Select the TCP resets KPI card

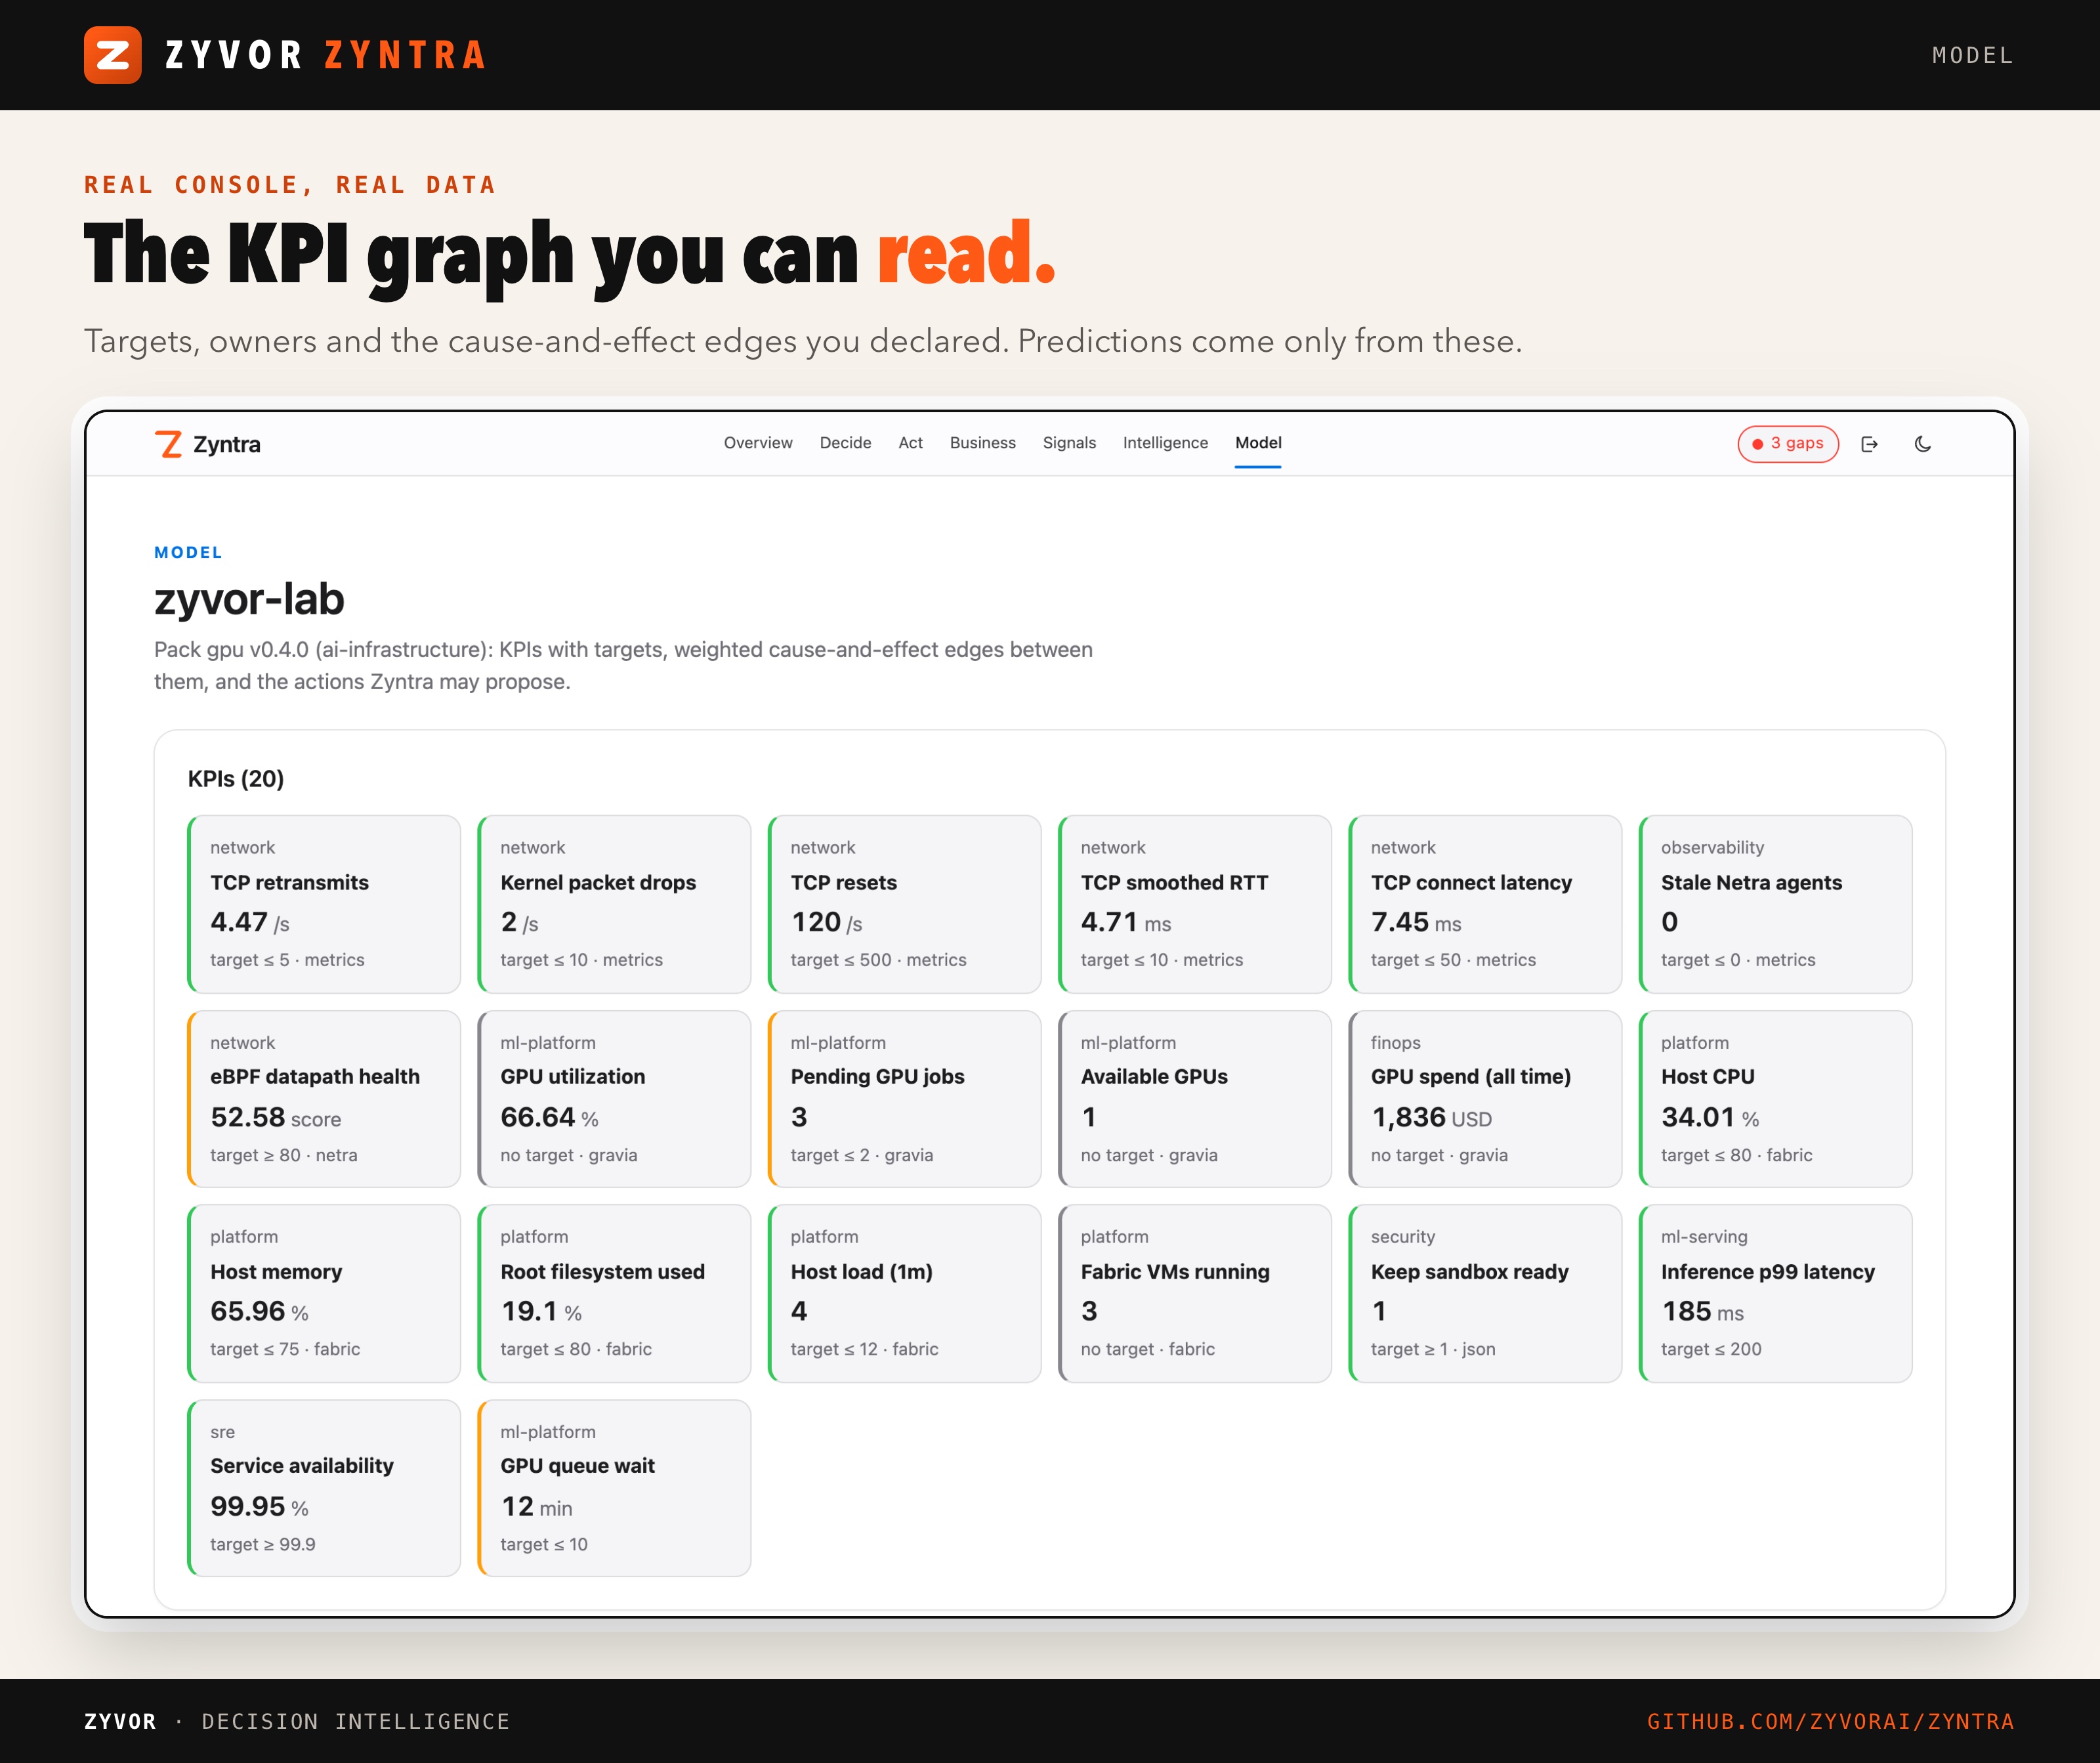tap(904, 904)
